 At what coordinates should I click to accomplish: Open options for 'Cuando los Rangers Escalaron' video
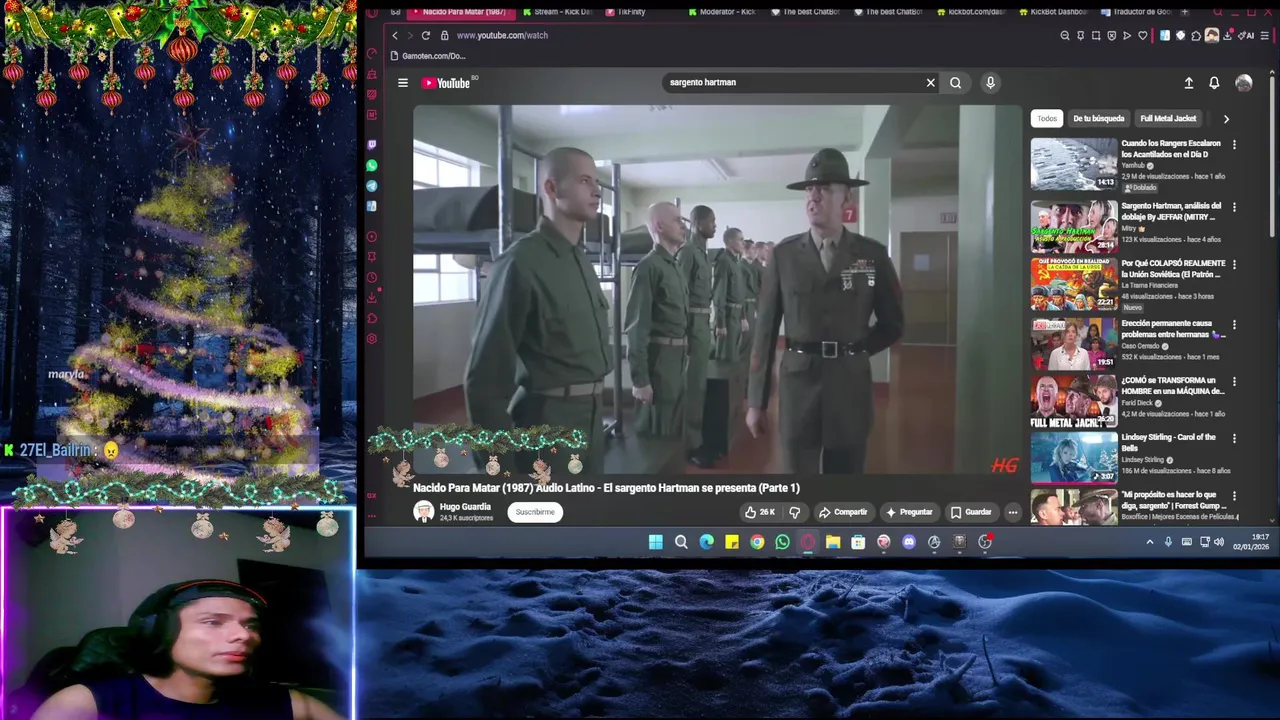click(x=1234, y=145)
